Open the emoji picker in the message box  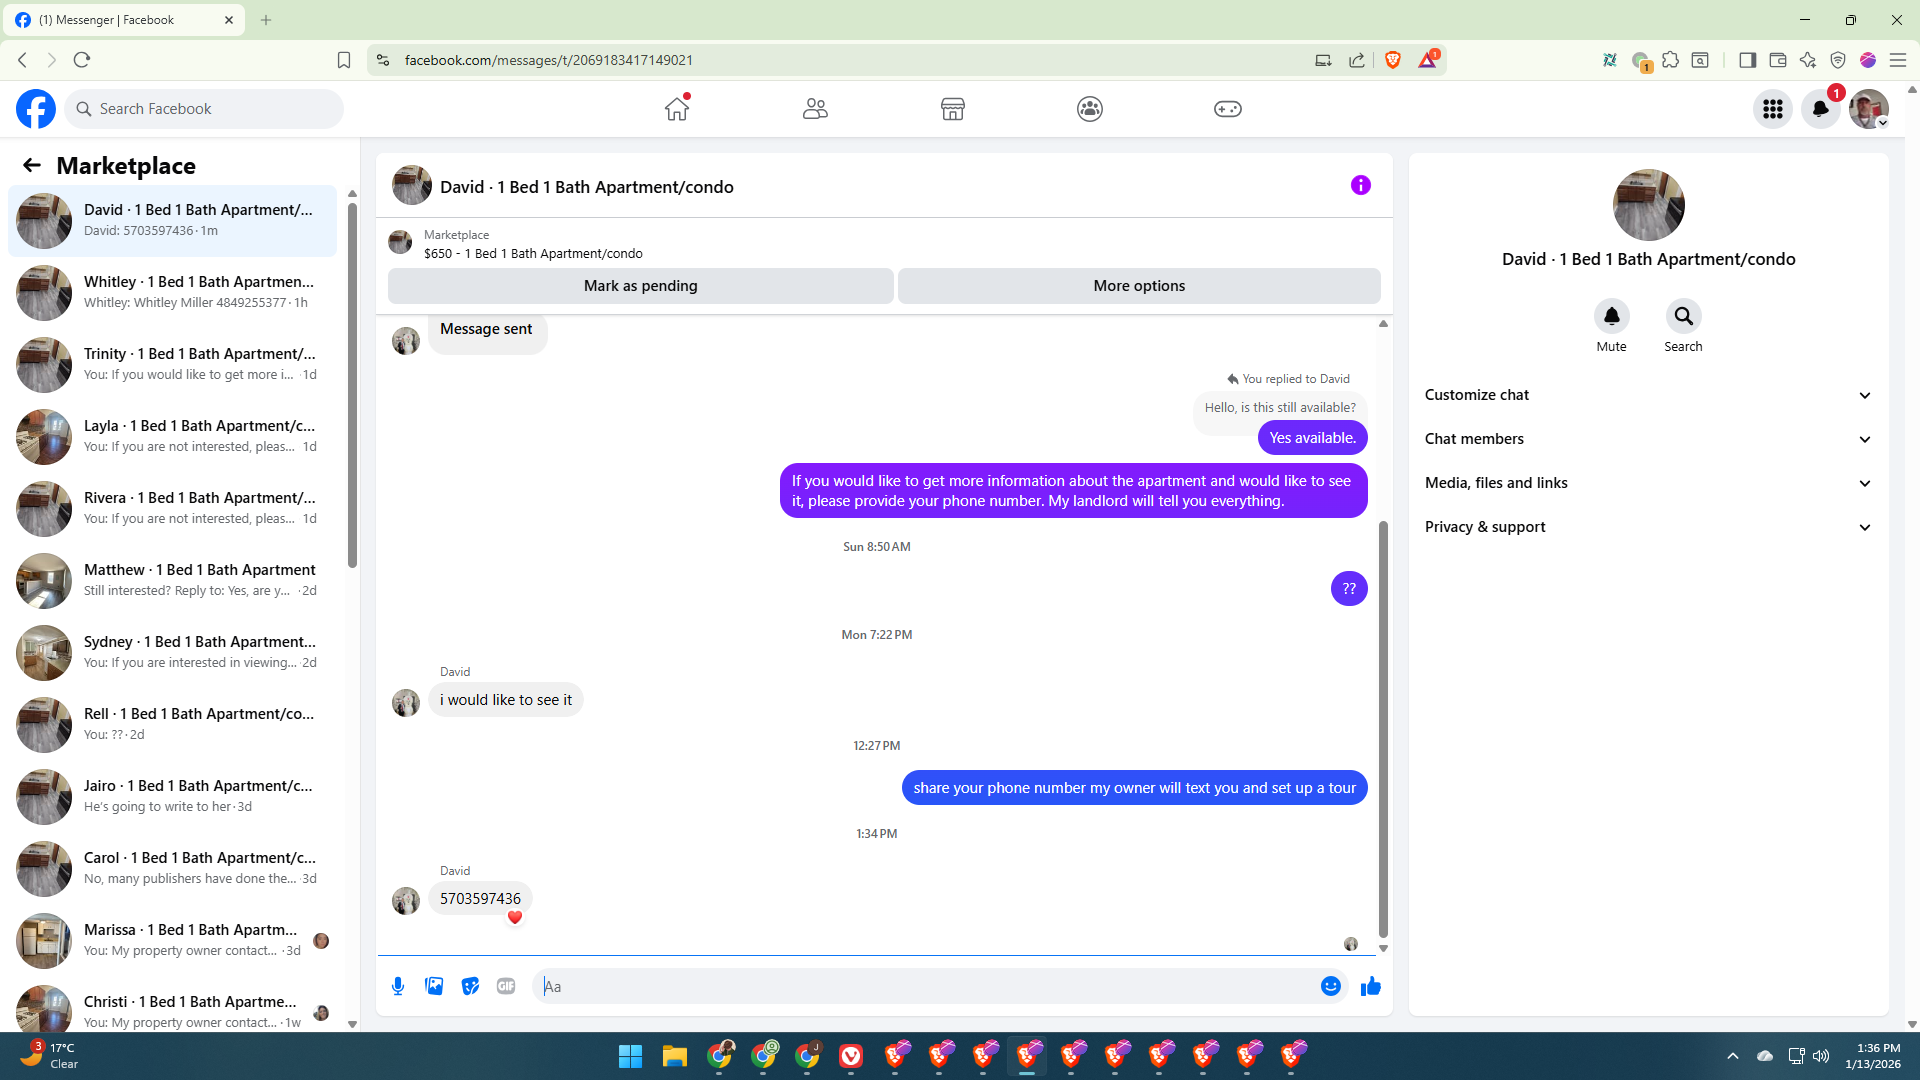(1330, 986)
